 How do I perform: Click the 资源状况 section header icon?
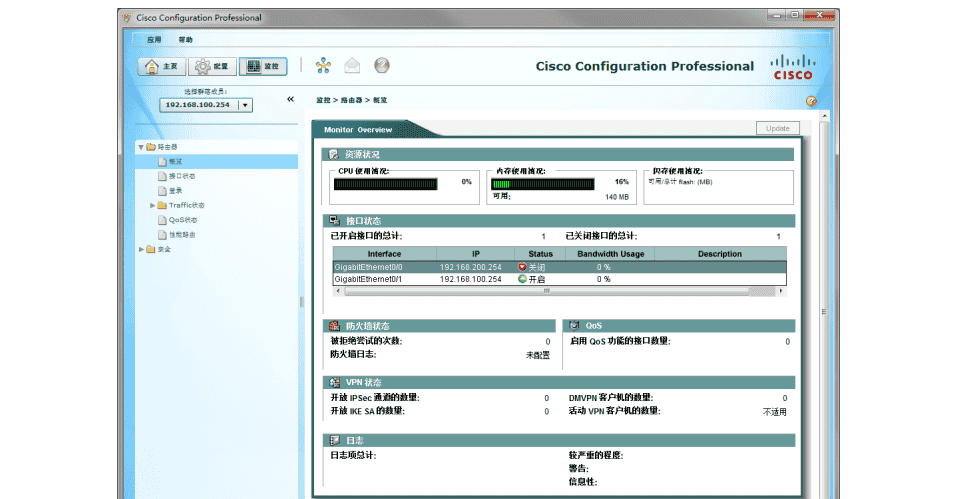pyautogui.click(x=334, y=154)
